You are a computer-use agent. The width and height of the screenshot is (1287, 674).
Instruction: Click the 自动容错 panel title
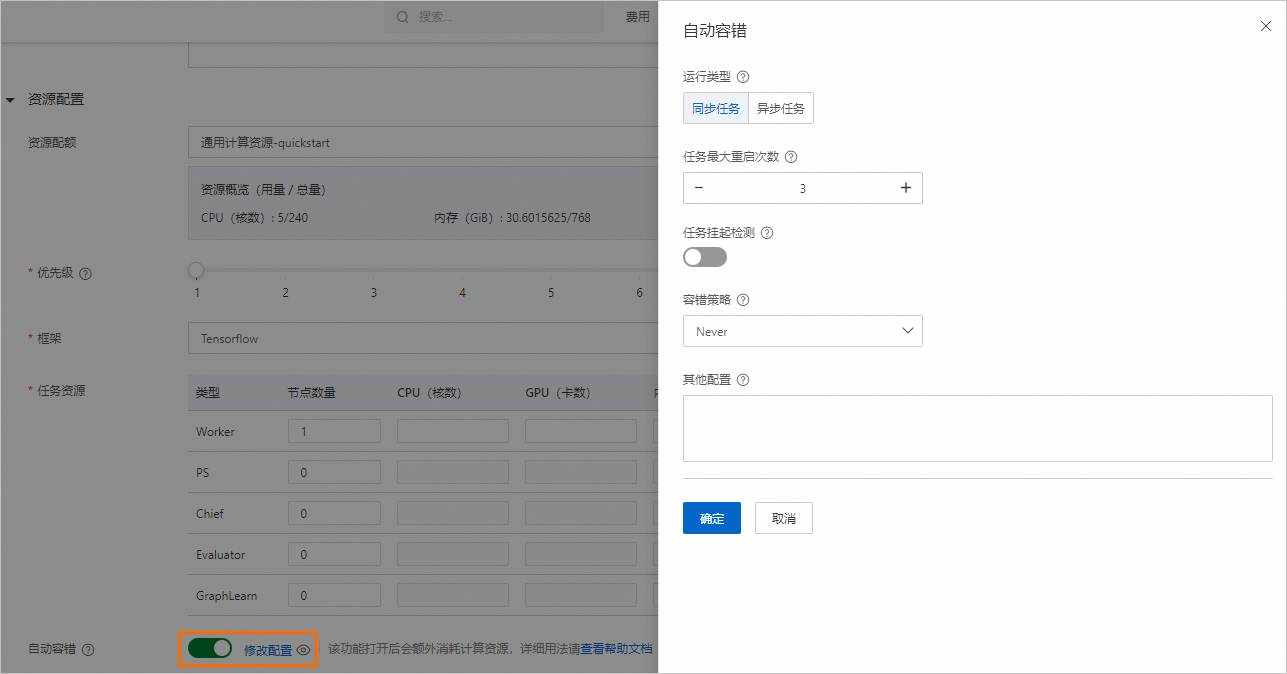[715, 31]
